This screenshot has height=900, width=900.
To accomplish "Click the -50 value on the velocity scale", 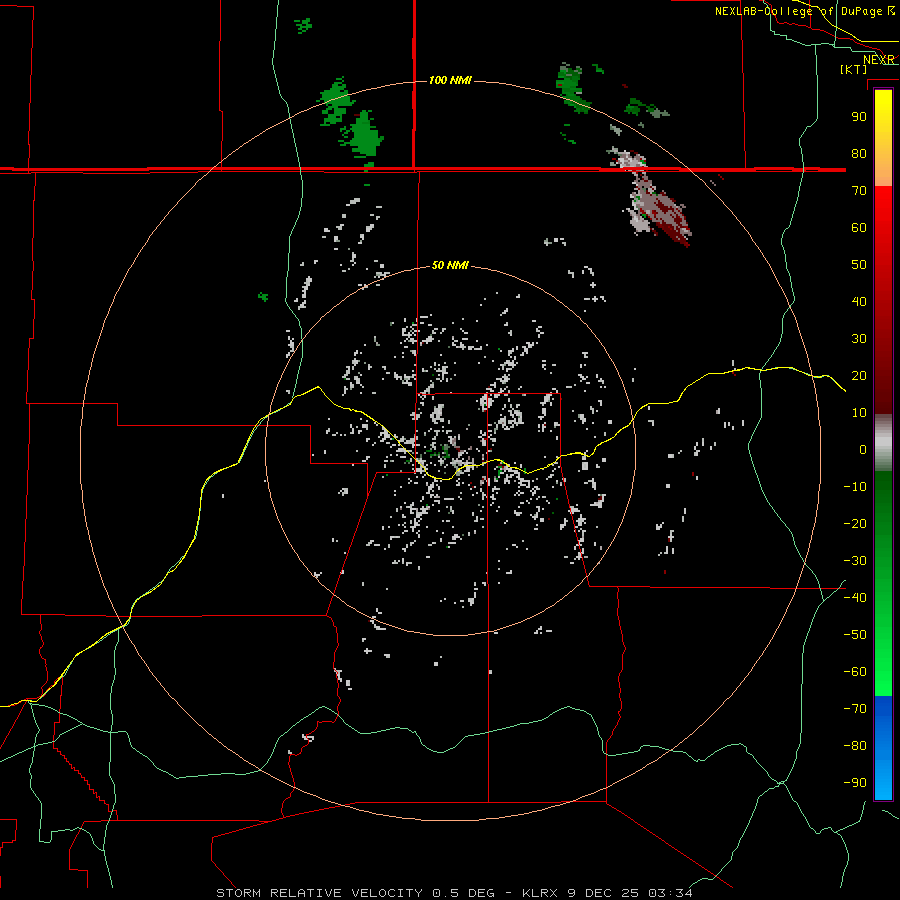I will pyautogui.click(x=855, y=635).
